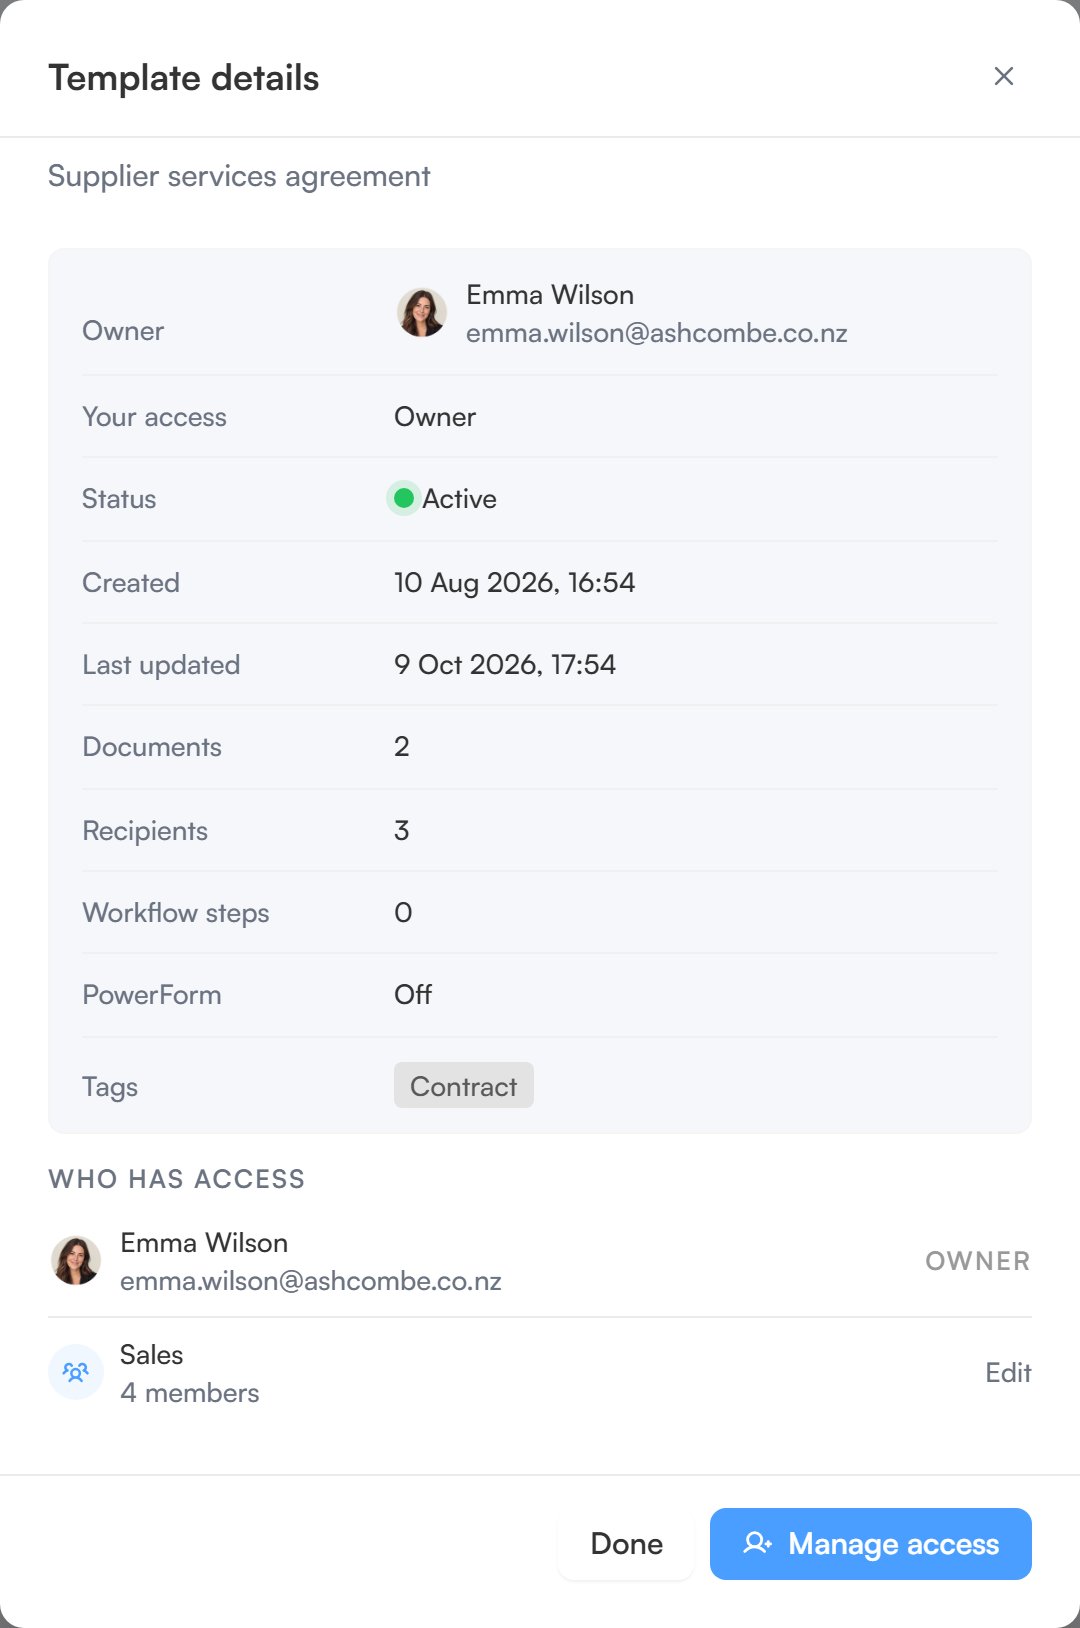Click Emma Wilson's avatar under Who has access
Viewport: 1080px width, 1628px height.
(x=76, y=1260)
